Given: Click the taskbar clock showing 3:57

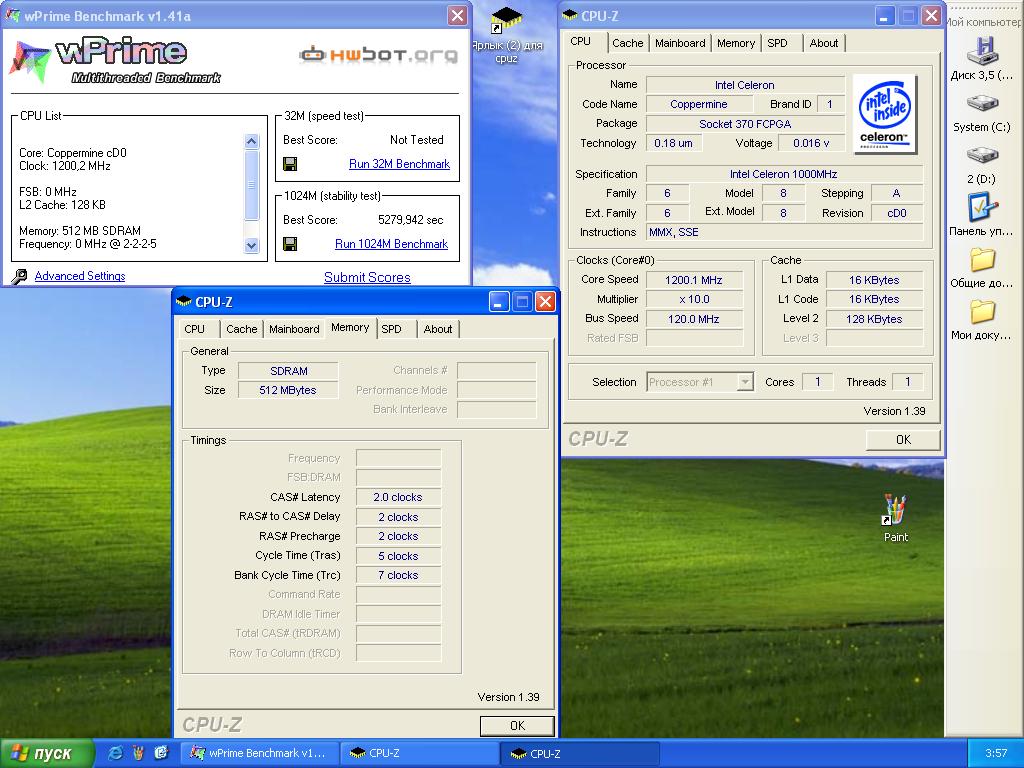Looking at the screenshot, I should (996, 754).
